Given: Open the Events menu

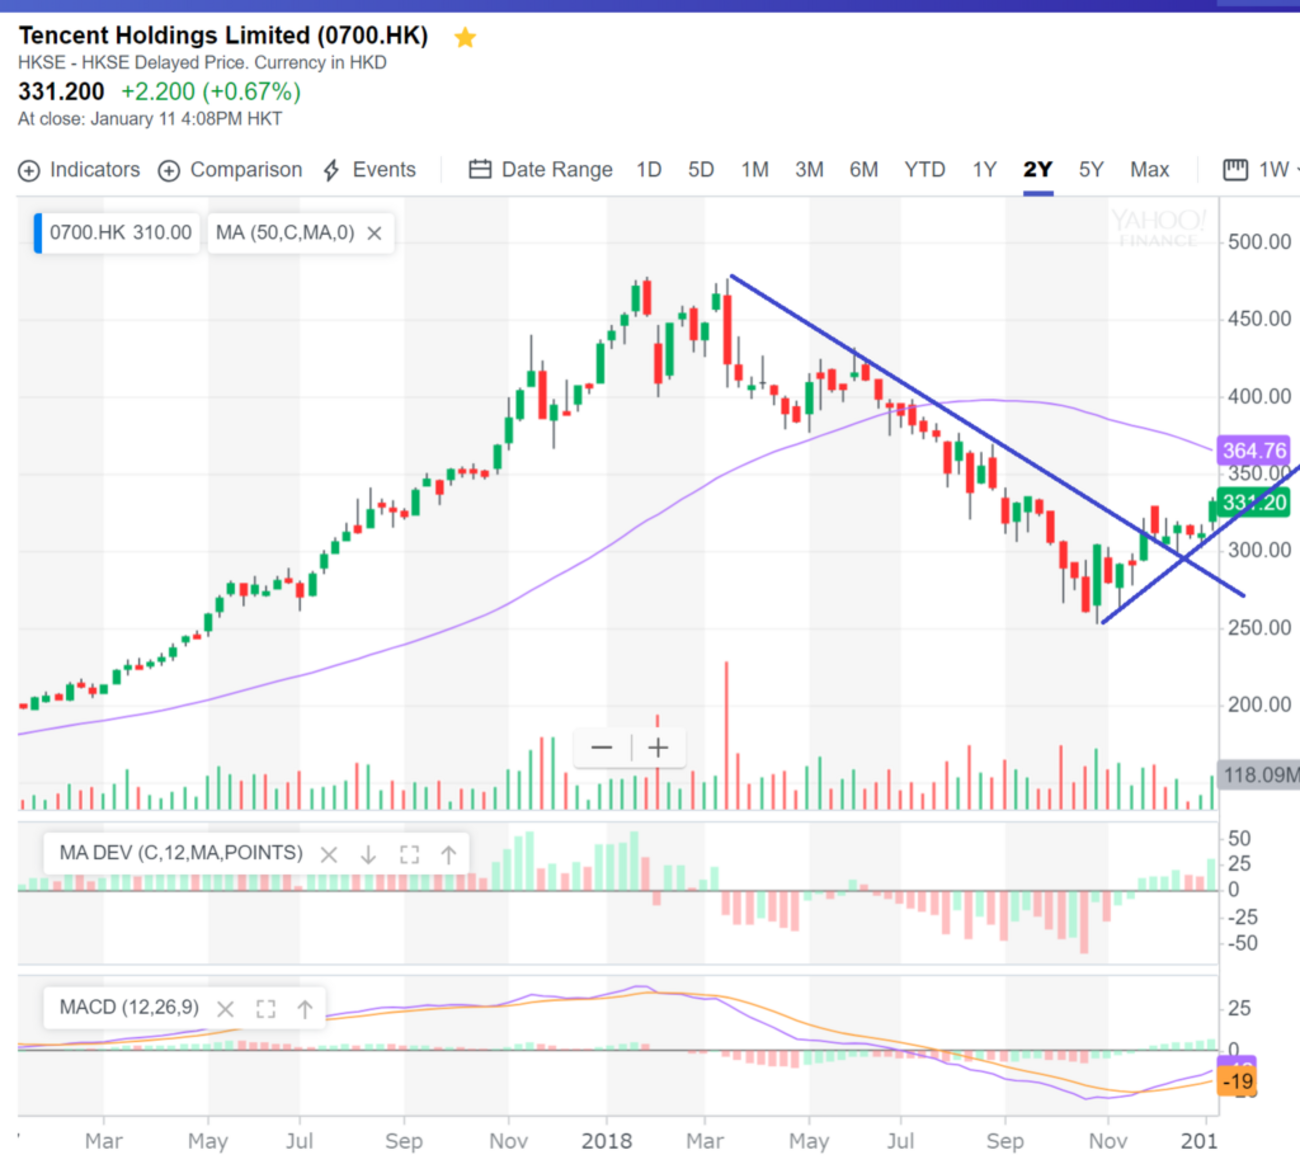Looking at the screenshot, I should [369, 170].
